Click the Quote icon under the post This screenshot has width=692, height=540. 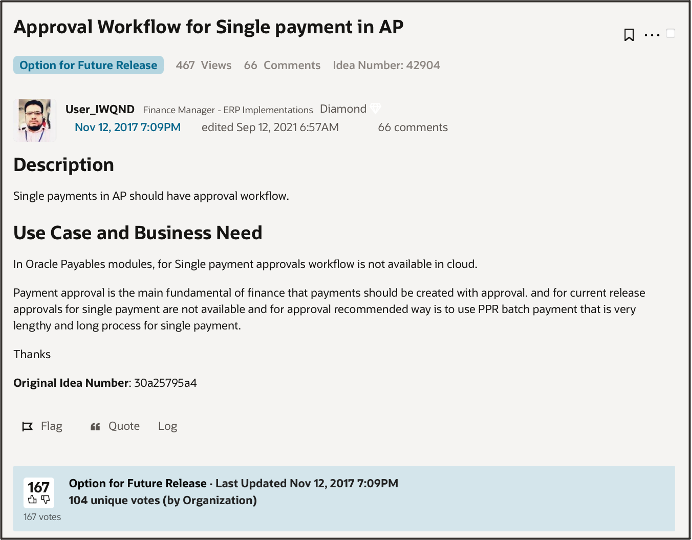click(x=95, y=427)
